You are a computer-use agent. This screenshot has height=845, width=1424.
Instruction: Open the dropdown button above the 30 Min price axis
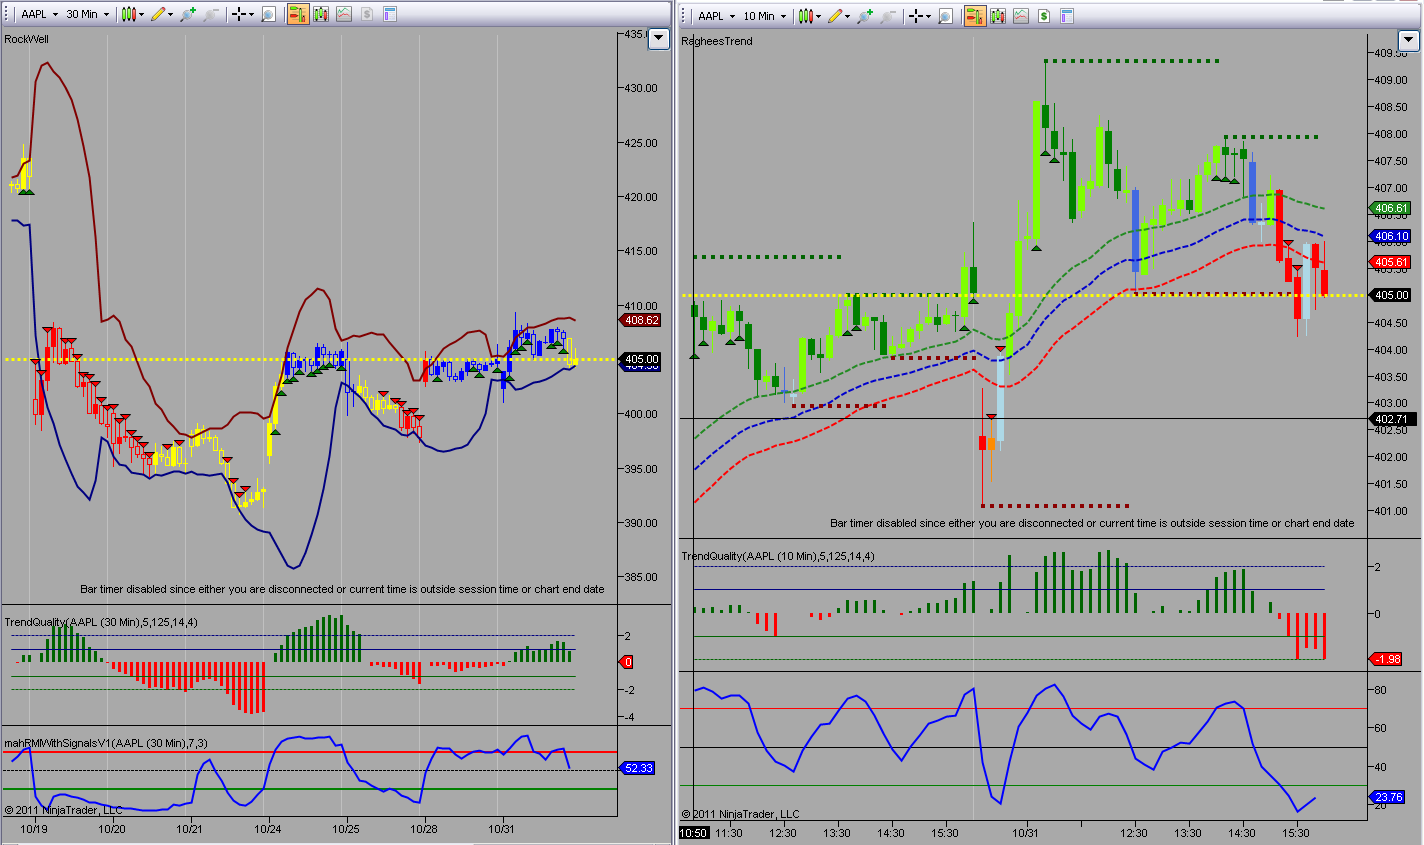658,39
